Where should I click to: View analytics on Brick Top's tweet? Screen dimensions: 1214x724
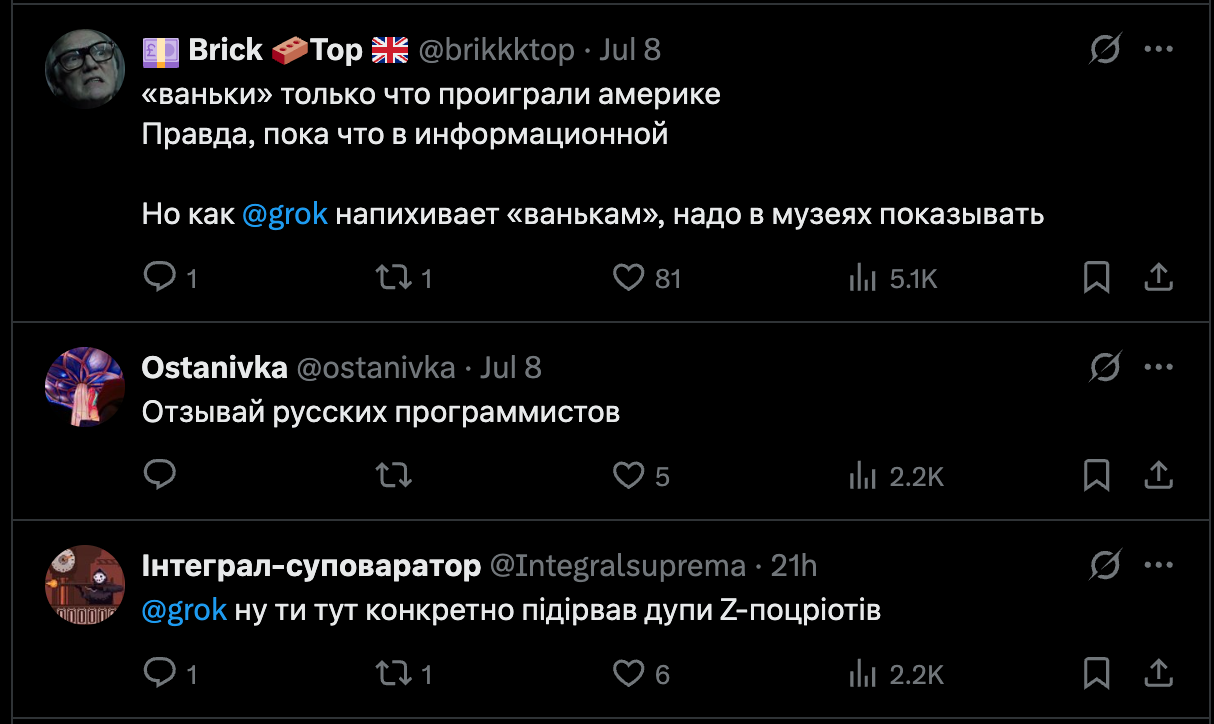862,277
